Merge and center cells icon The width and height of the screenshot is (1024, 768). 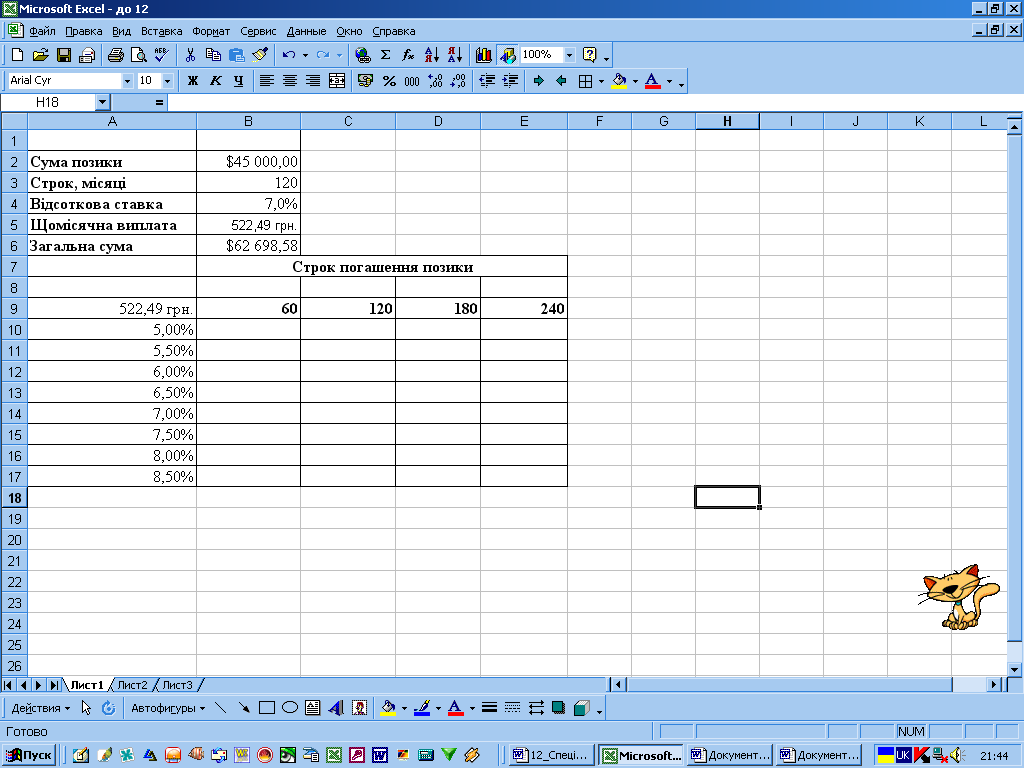[337, 81]
